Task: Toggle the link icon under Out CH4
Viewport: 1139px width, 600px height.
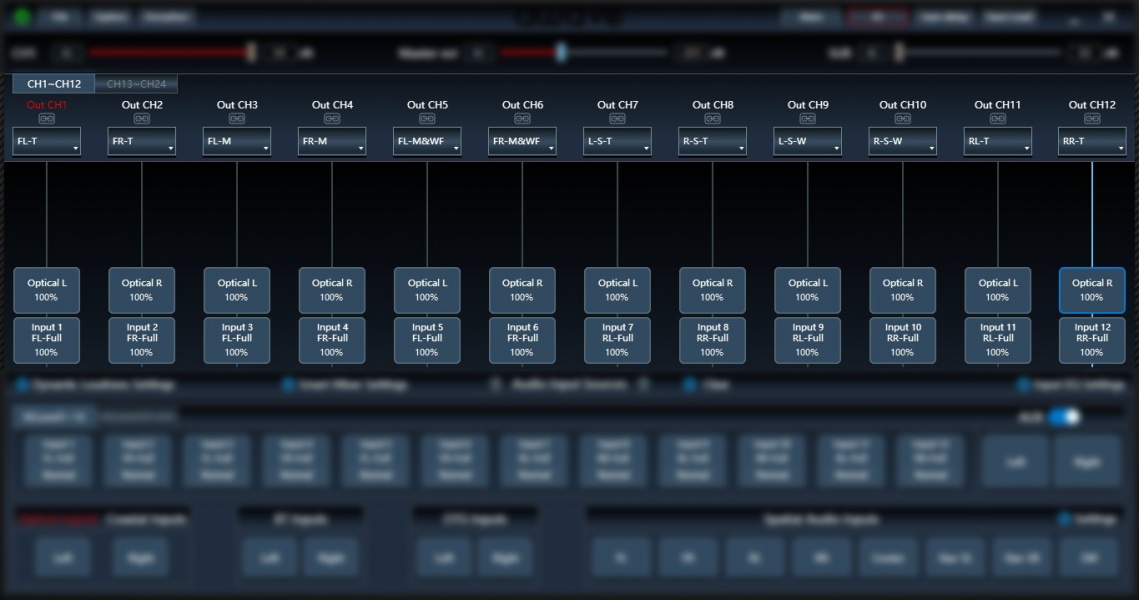Action: pos(332,118)
